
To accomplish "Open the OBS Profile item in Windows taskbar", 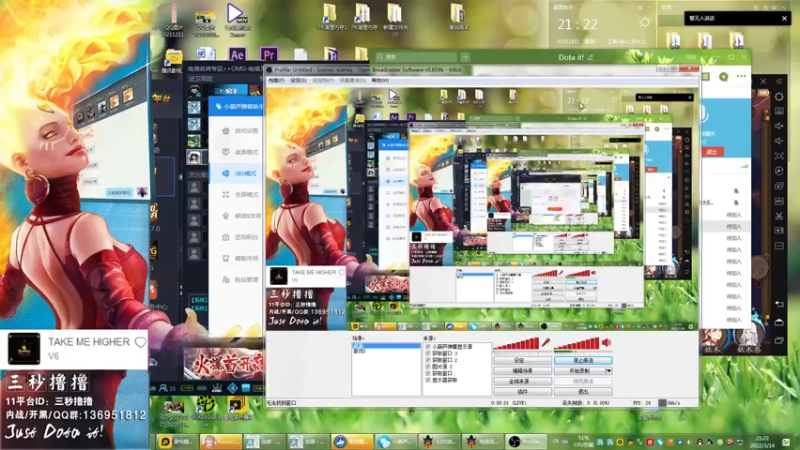I will [x=526, y=441].
